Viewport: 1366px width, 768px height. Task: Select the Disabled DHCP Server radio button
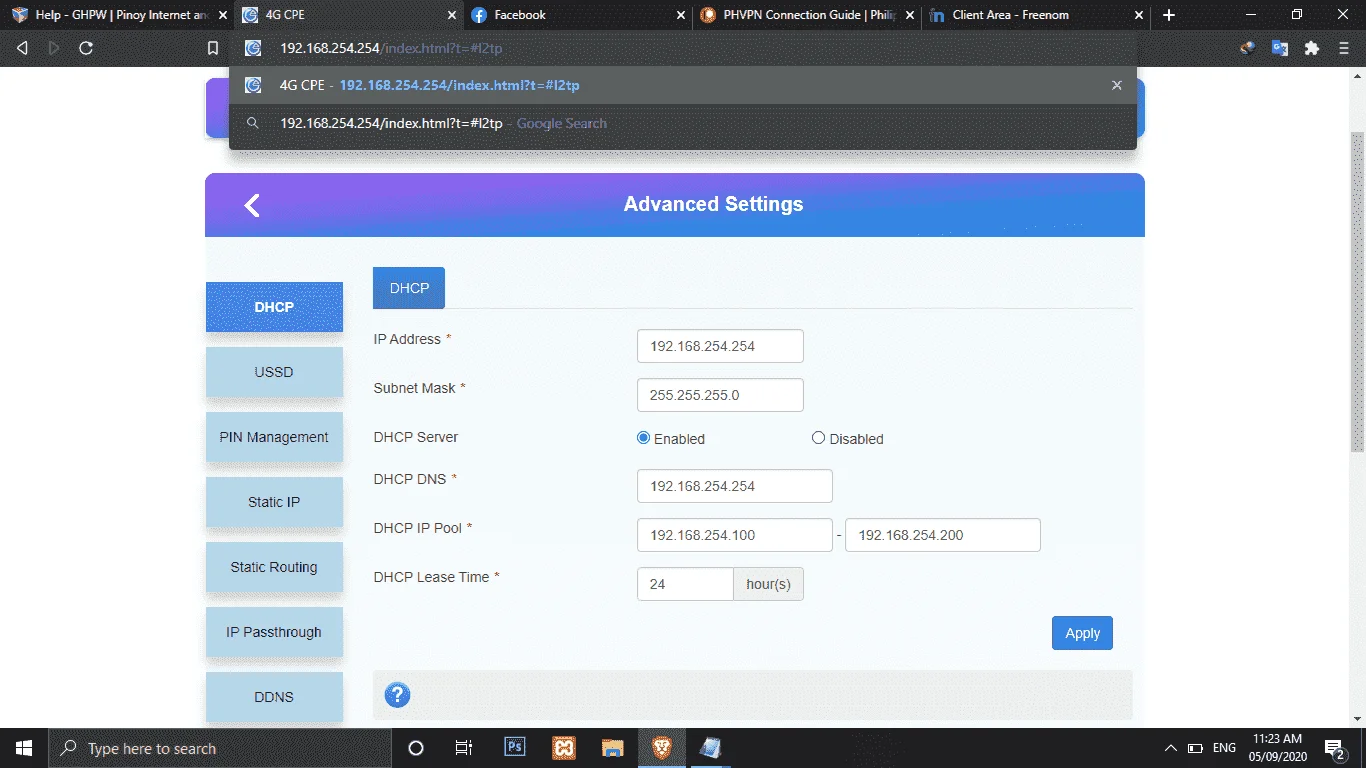pyautogui.click(x=819, y=438)
